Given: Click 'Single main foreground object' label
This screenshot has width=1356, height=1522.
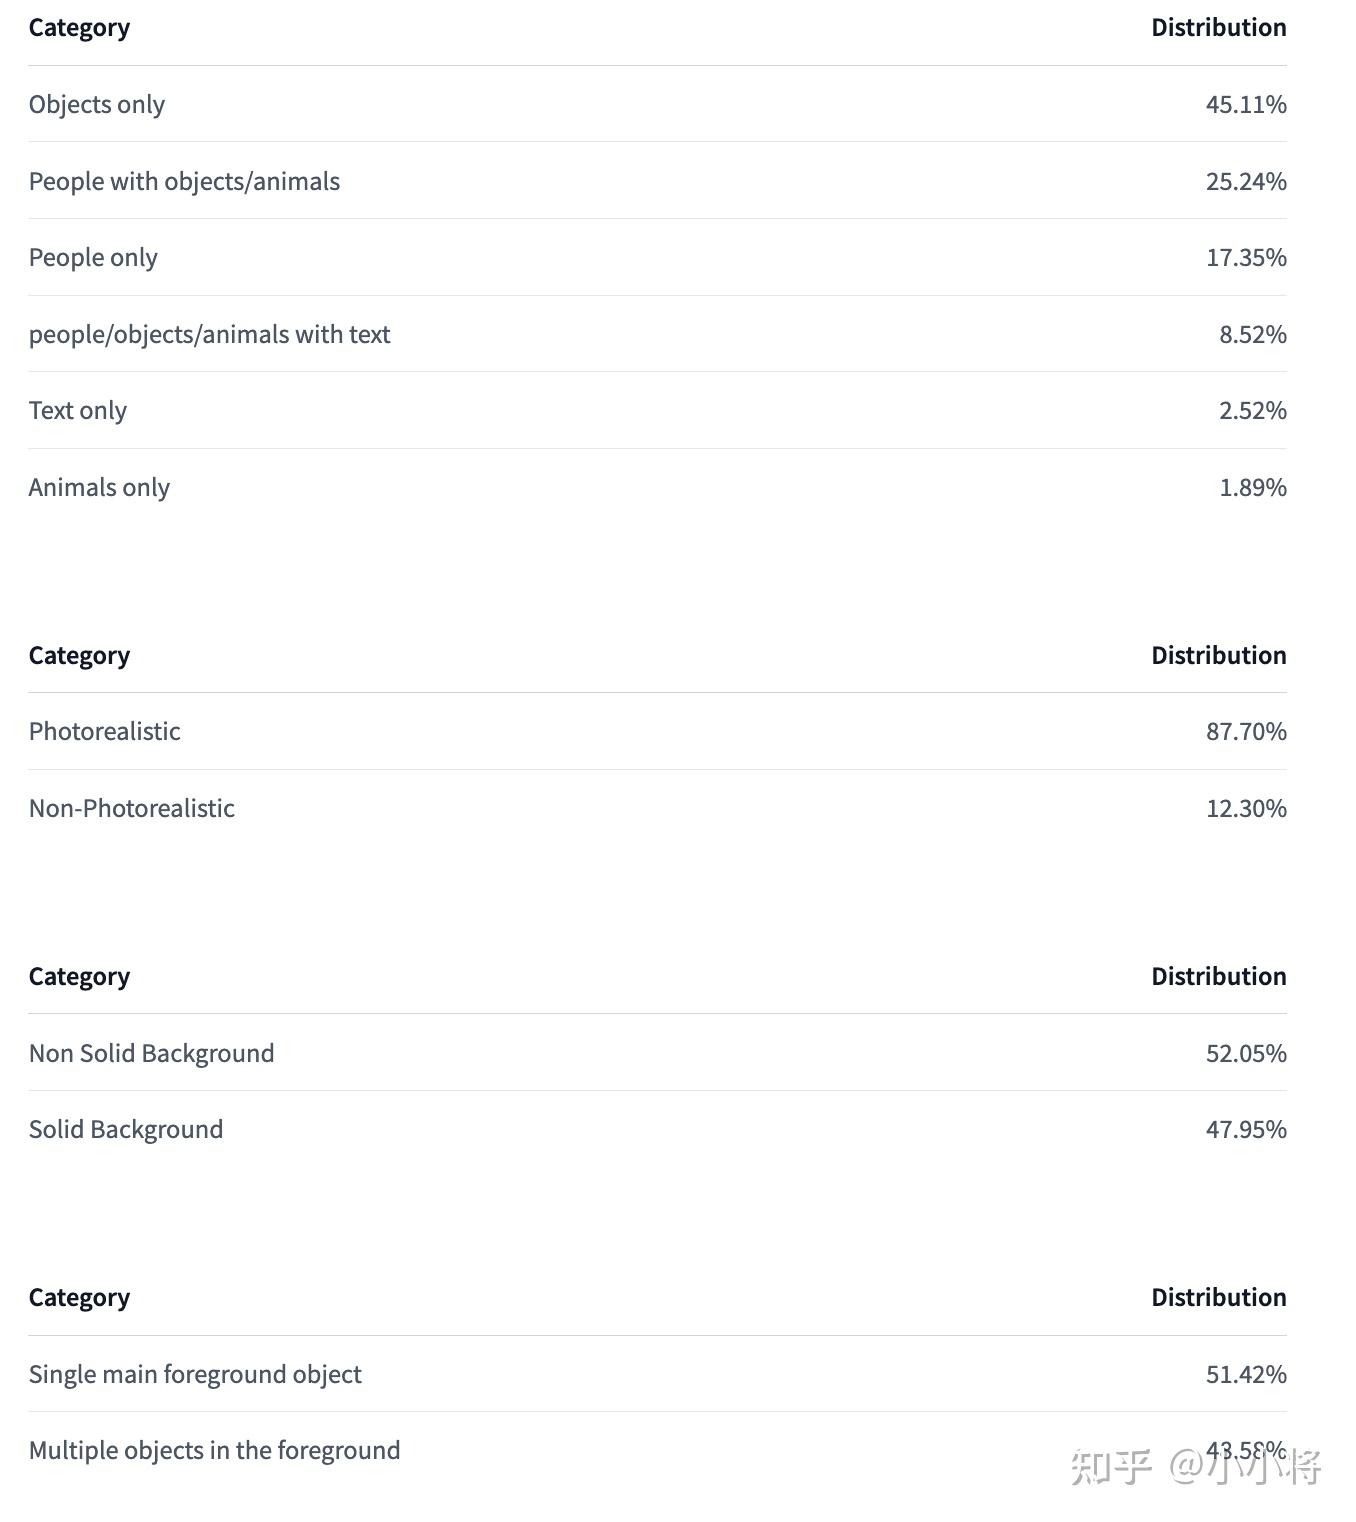Looking at the screenshot, I should (195, 1374).
